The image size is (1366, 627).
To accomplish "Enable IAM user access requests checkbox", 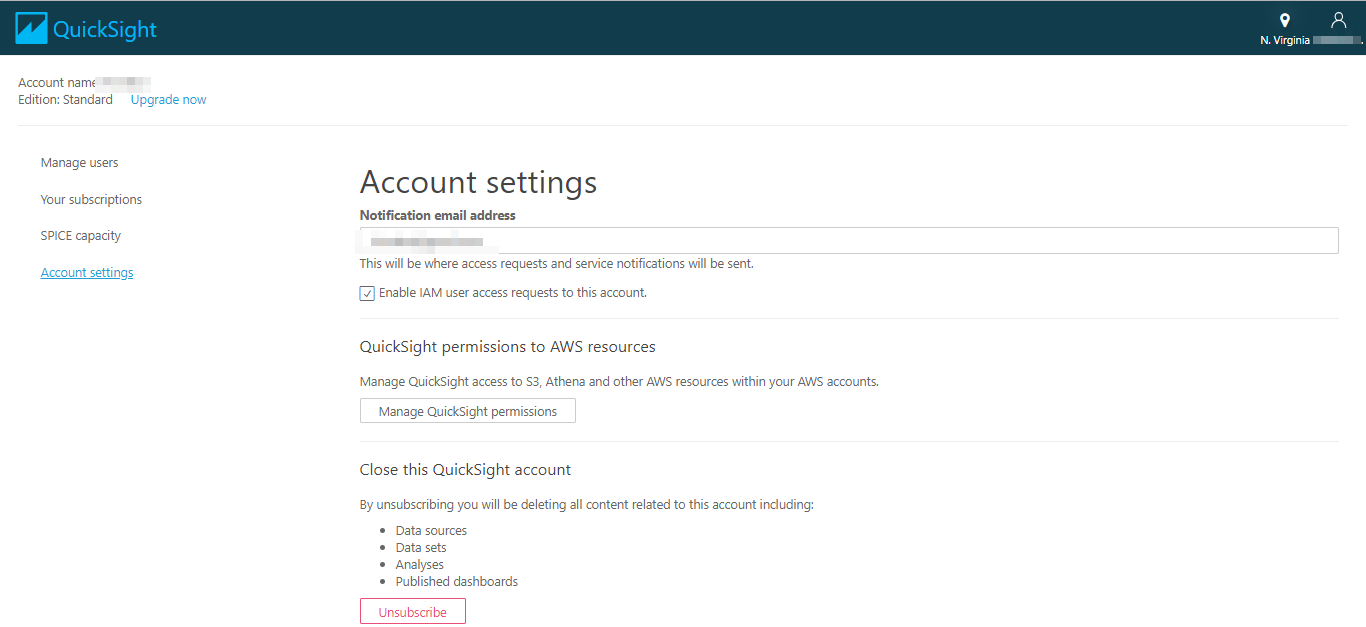I will pos(367,293).
